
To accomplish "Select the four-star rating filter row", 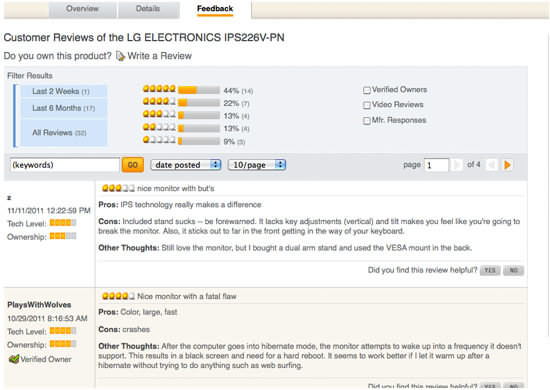I will tap(196, 103).
